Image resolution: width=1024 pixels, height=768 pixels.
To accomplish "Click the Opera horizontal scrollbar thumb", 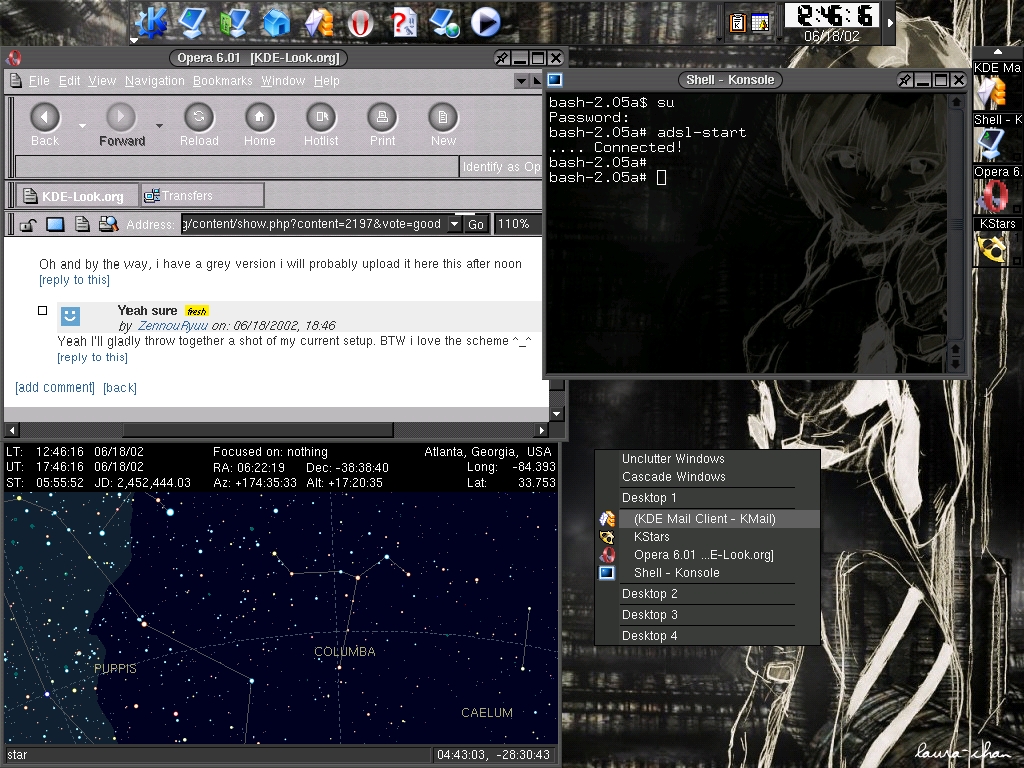I will [x=258, y=430].
